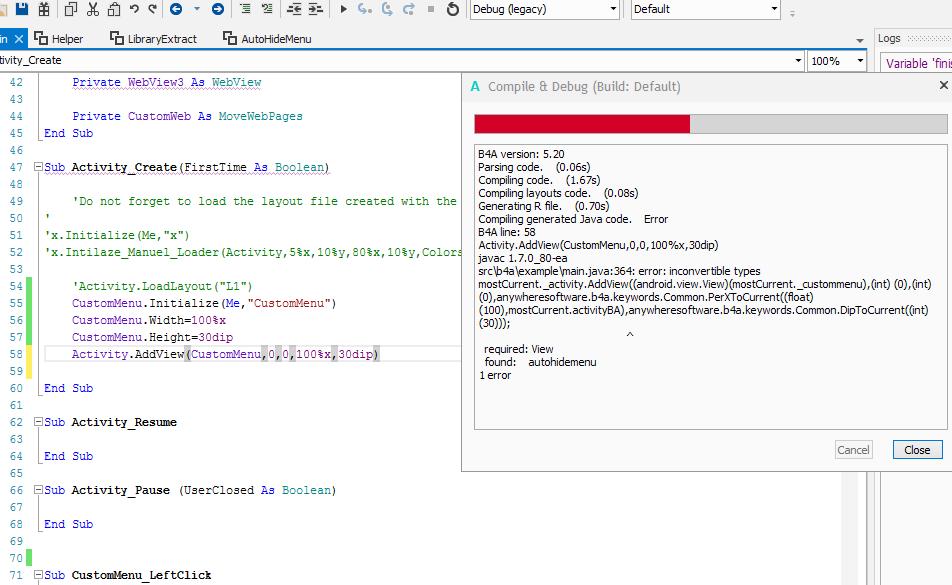Save the current module
The image size is (952, 585).
[x=24, y=10]
